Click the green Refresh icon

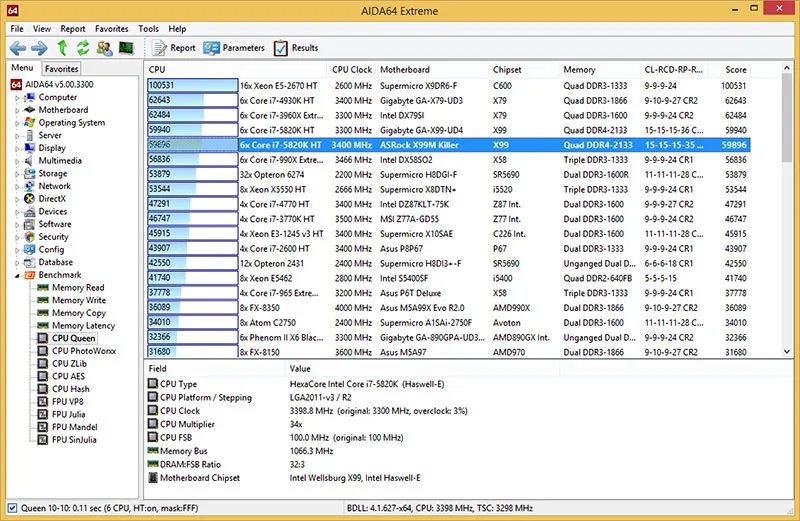click(83, 48)
